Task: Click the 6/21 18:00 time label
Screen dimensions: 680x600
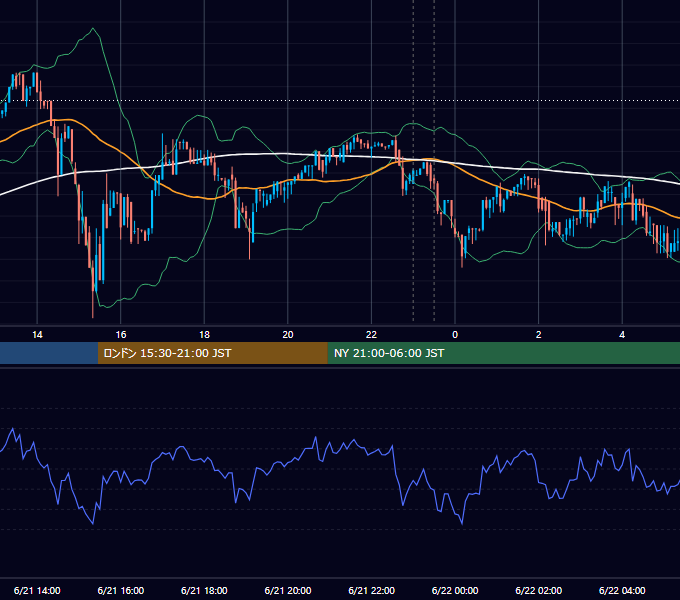Action: 204,590
